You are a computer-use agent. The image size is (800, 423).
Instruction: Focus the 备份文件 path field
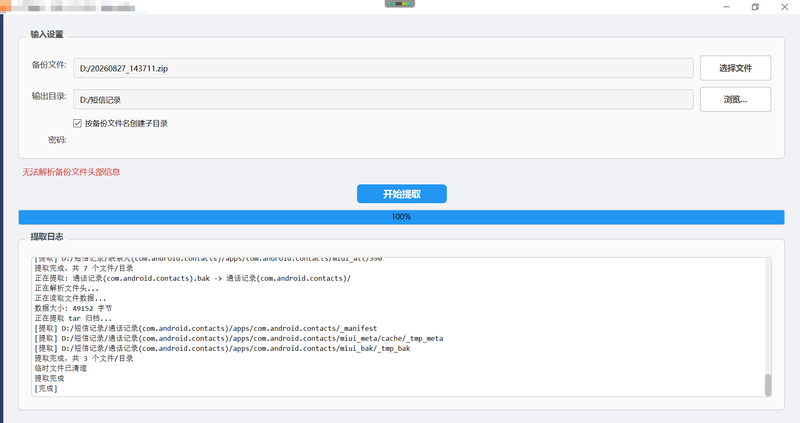pos(383,68)
